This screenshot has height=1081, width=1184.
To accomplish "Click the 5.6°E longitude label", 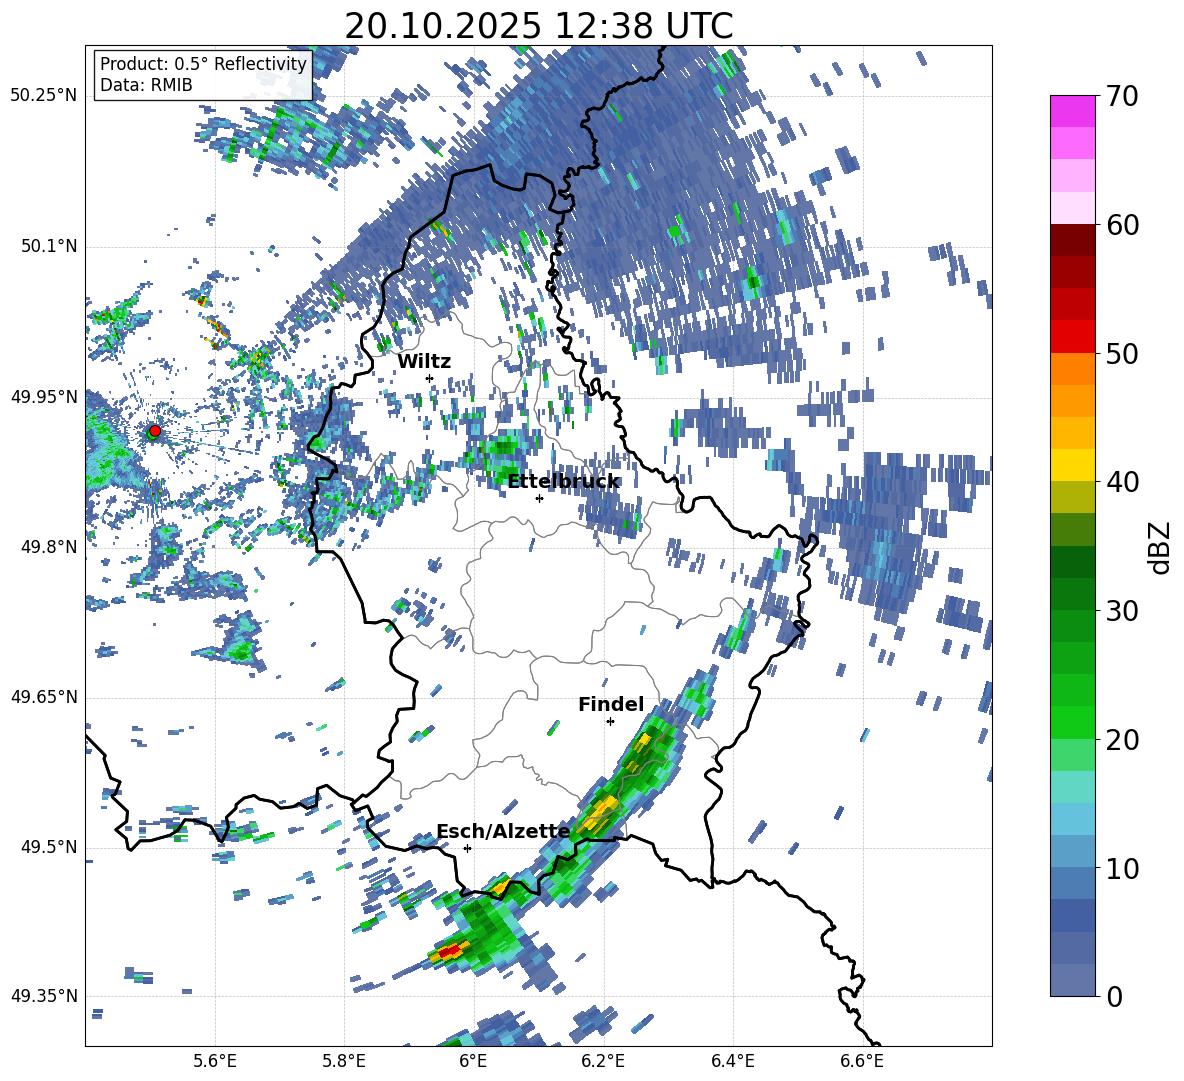I will pos(215,1061).
